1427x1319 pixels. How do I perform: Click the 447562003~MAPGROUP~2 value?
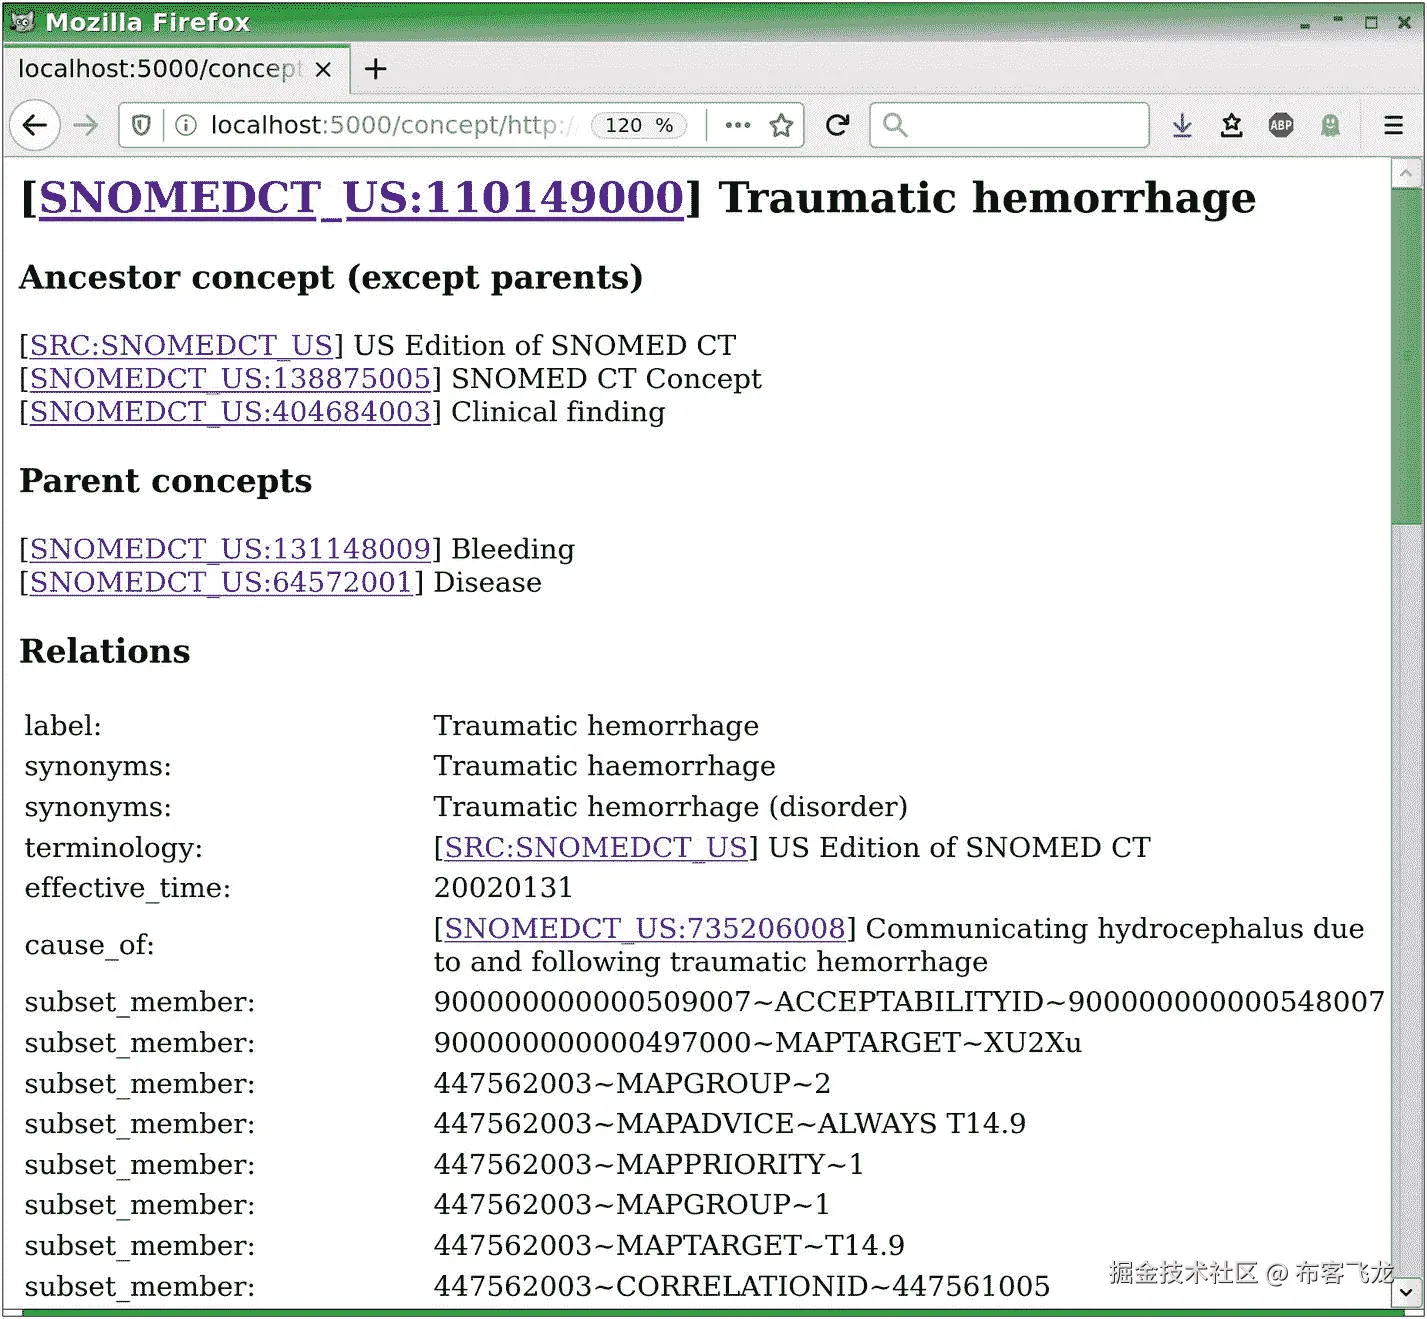[632, 1084]
